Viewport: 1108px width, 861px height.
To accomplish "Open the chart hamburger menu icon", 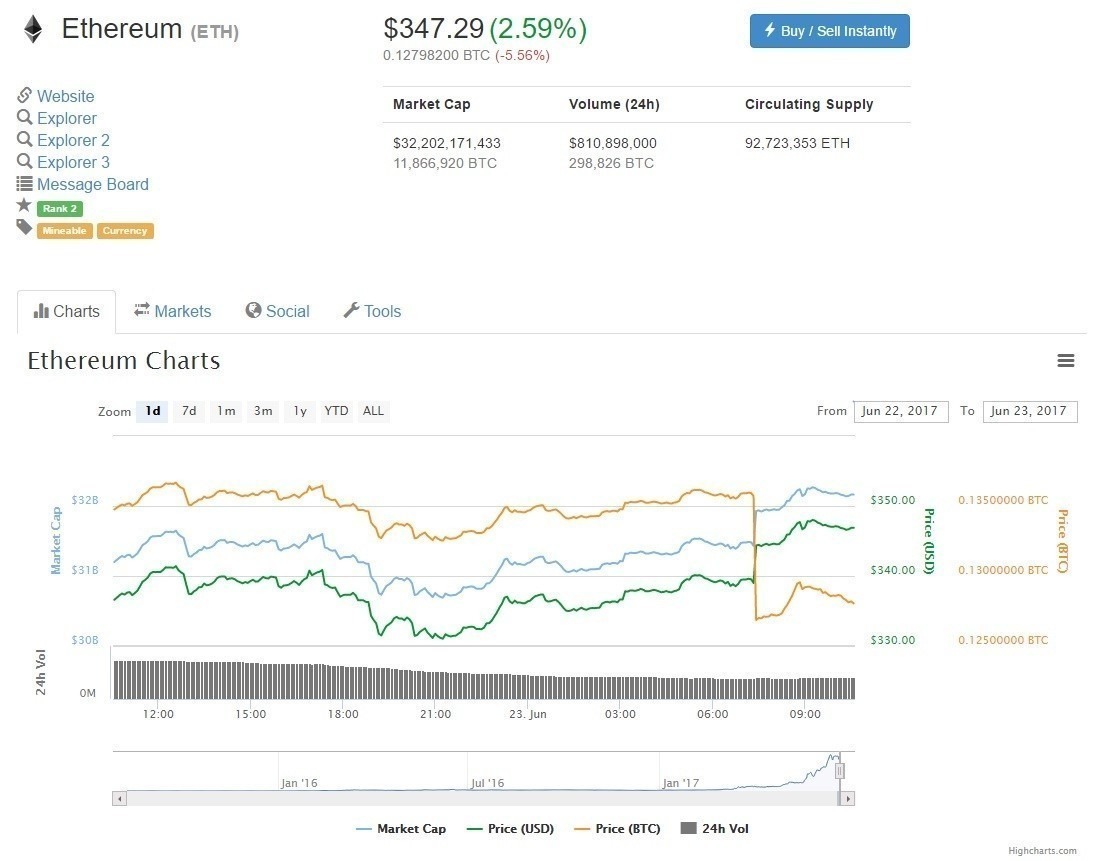I will [1066, 361].
